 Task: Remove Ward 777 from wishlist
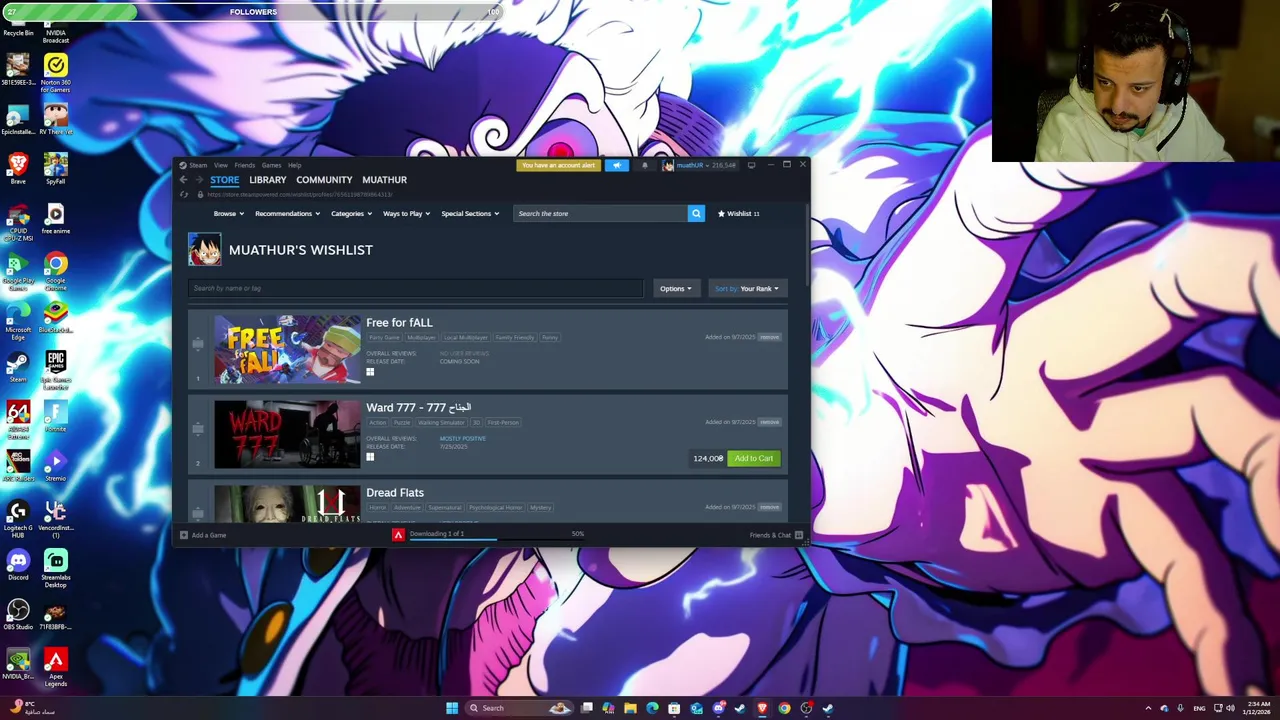tap(769, 422)
